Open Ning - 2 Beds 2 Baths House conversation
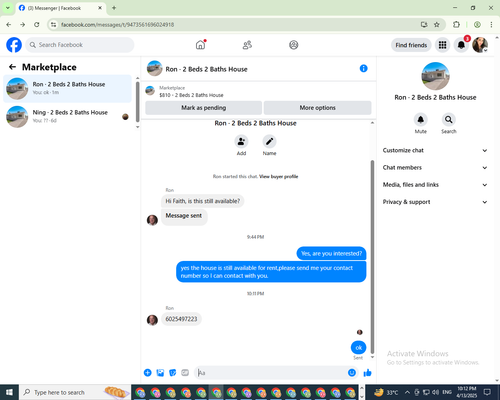500x400 pixels. pos(67,117)
